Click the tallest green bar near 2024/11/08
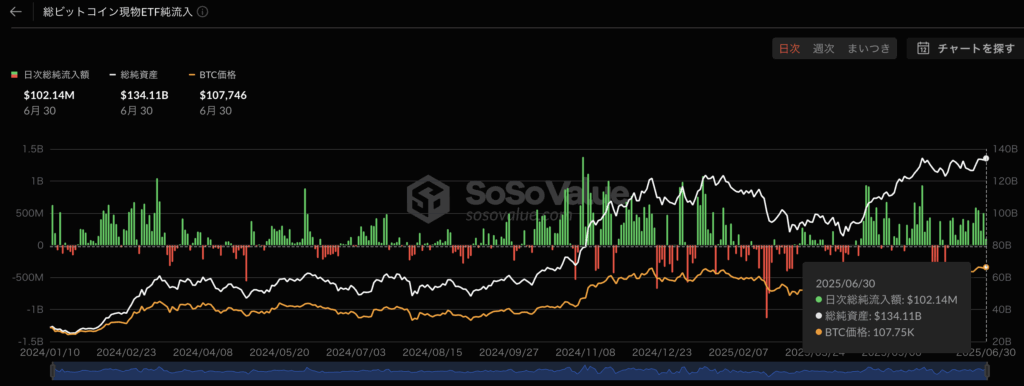 [x=583, y=201]
